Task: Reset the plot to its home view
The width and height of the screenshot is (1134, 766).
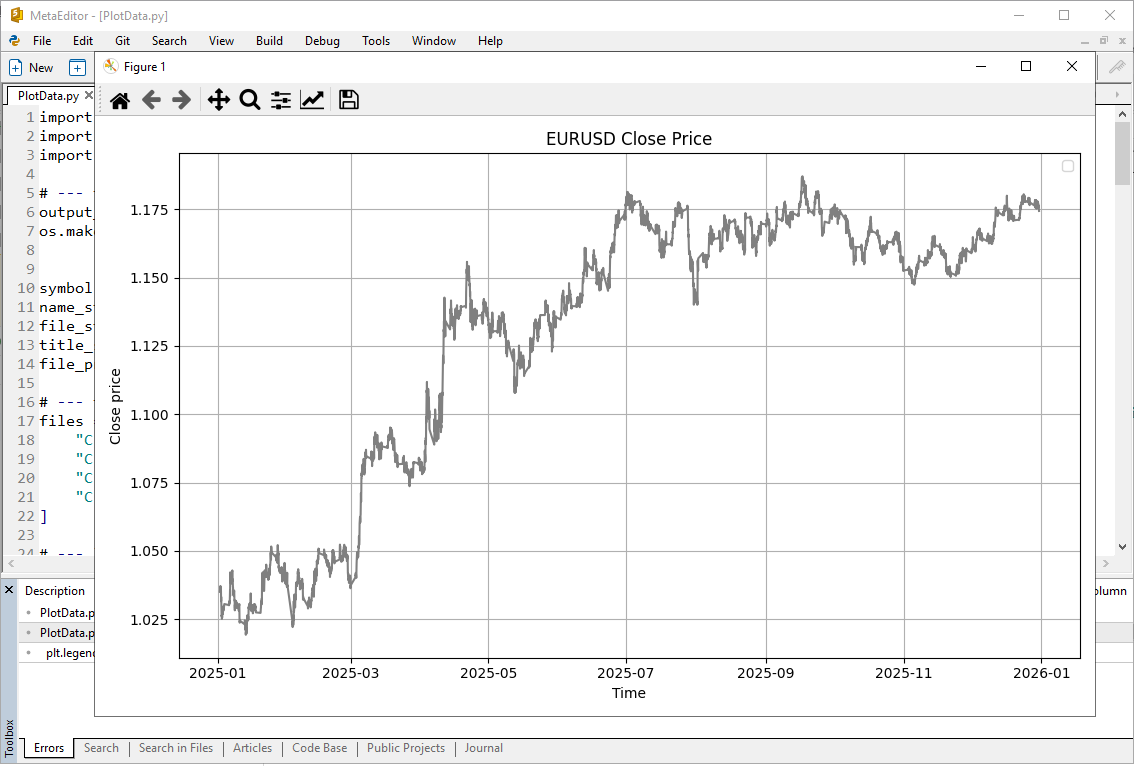Action: 119,99
